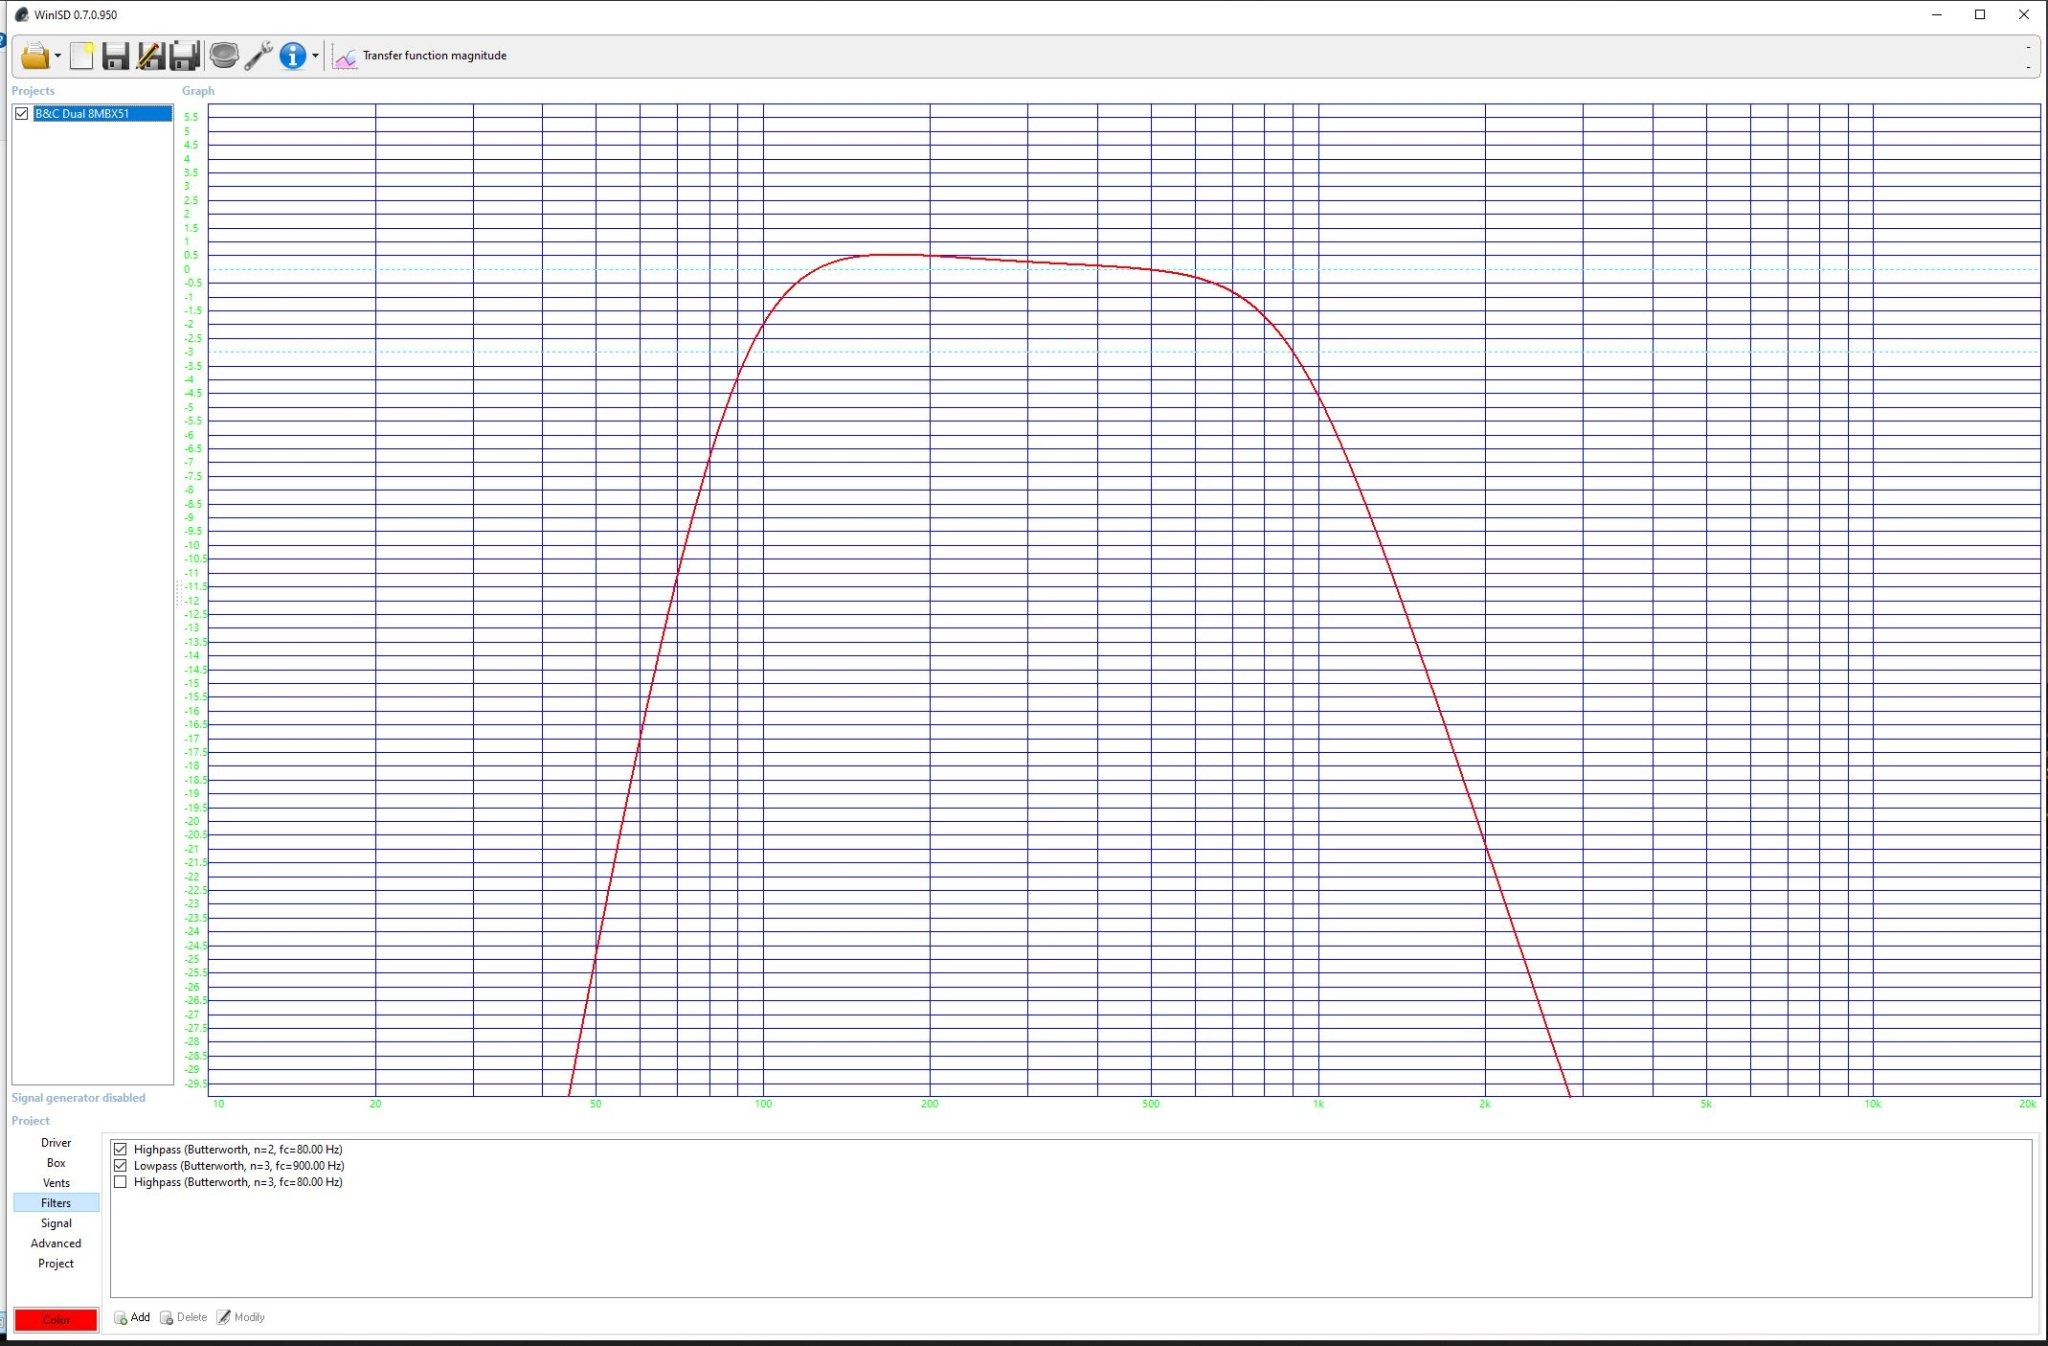The width and height of the screenshot is (2048, 1346).
Task: Disable the Highpass n=2 fc=80 Hz filter
Action: coord(120,1150)
